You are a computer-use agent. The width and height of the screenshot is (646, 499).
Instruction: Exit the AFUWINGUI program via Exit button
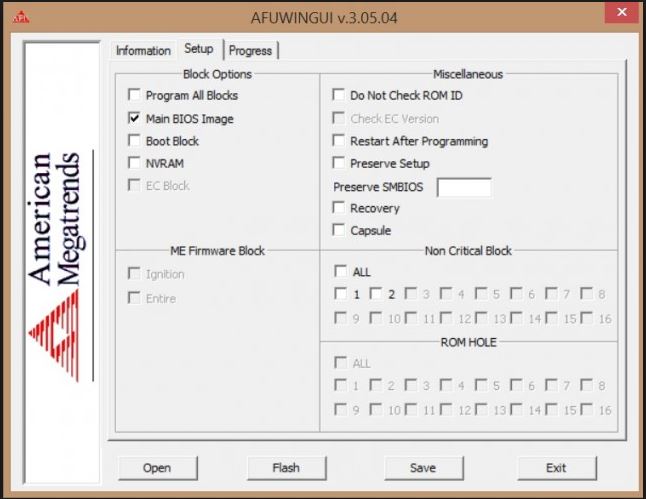[557, 468]
